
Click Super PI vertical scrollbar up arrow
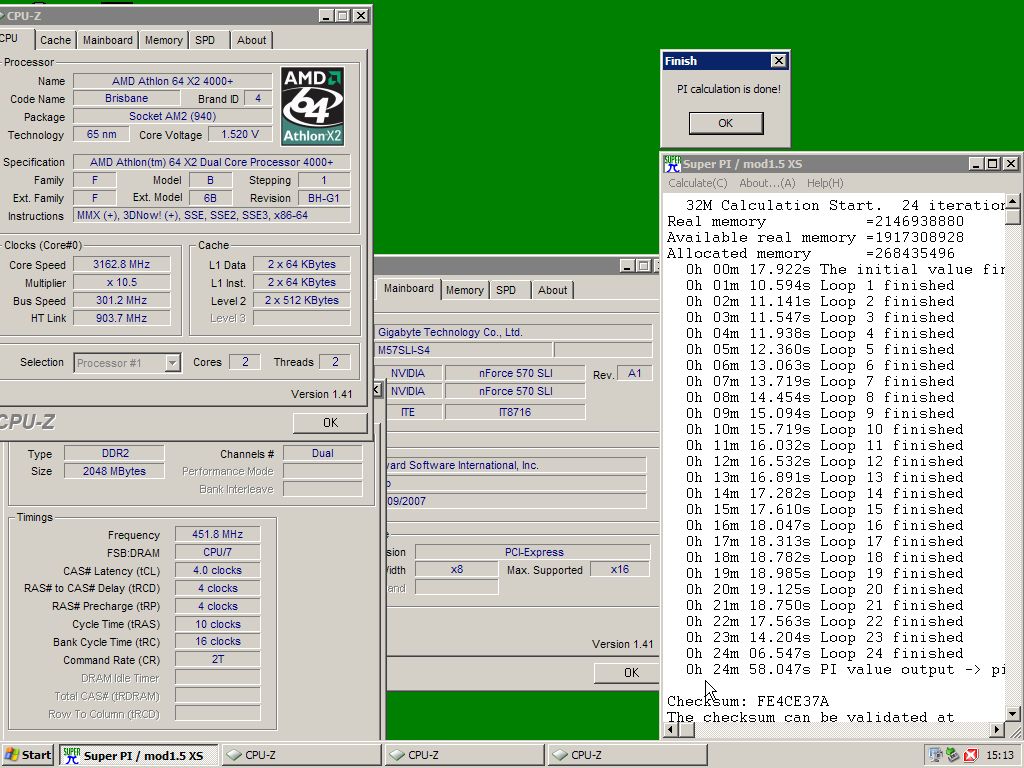pyautogui.click(x=1013, y=201)
